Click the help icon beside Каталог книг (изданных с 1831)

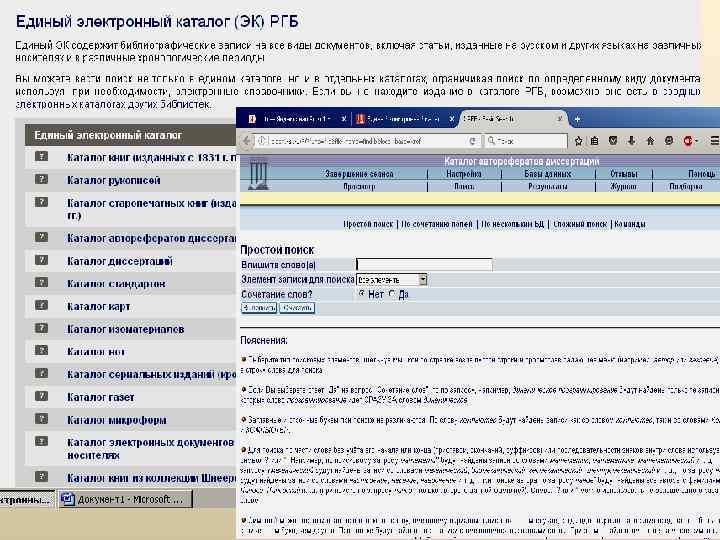[x=41, y=157]
